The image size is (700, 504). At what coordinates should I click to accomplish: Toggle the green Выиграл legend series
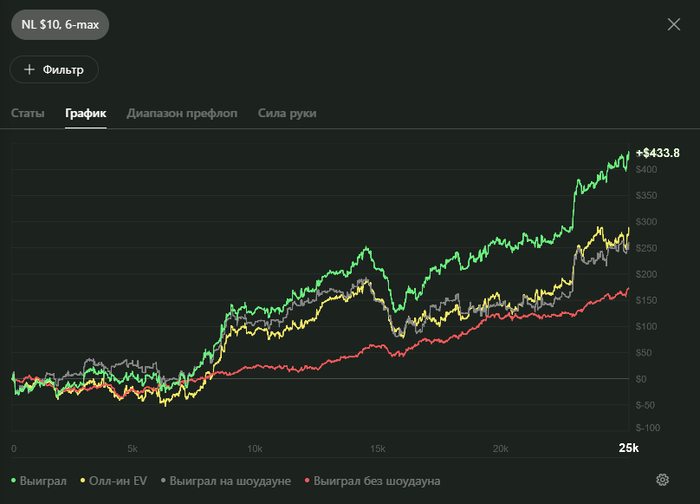tap(39, 481)
